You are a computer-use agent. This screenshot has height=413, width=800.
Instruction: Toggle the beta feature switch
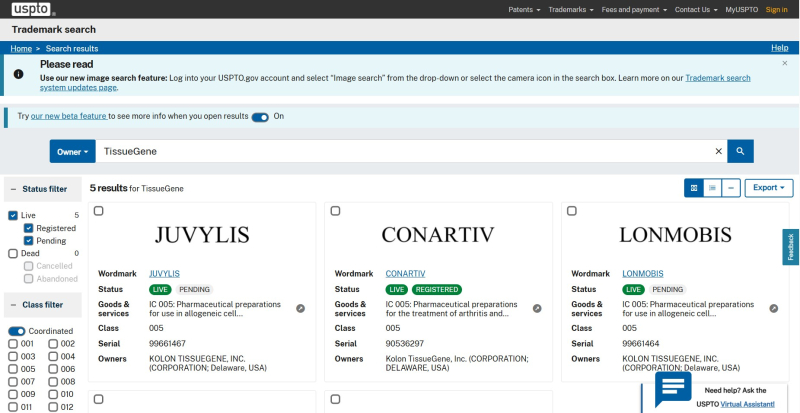(260, 117)
